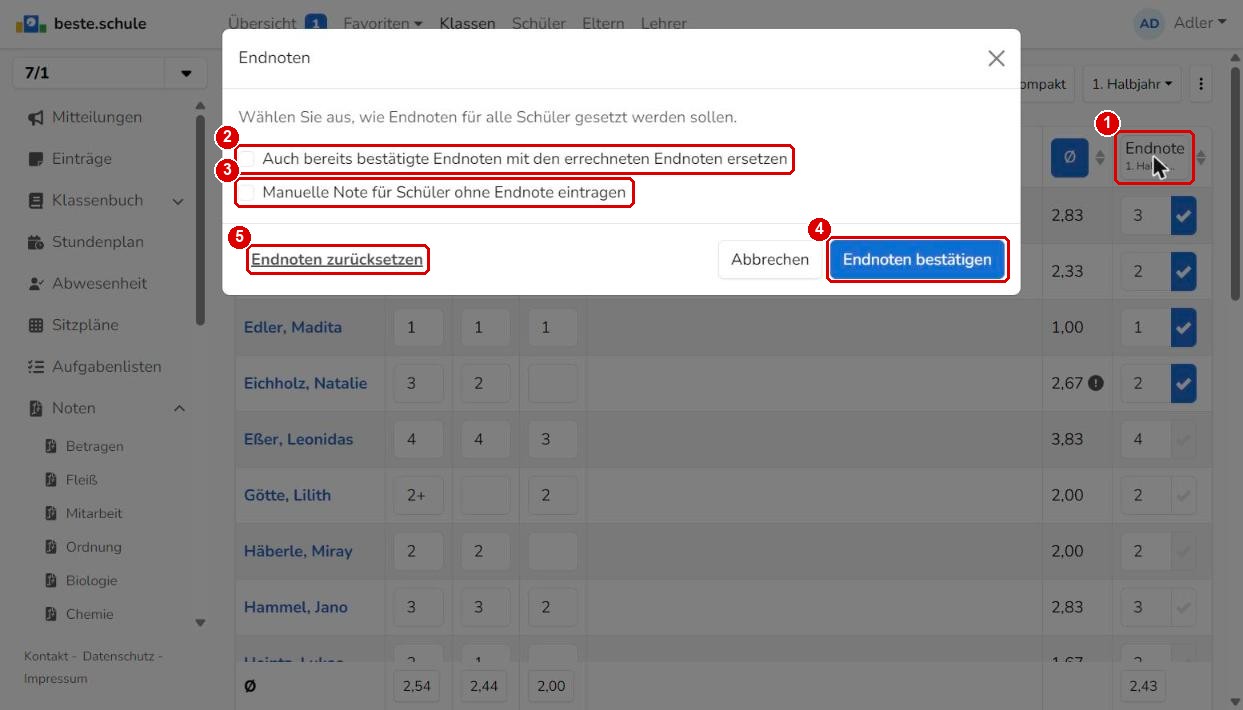This screenshot has width=1243, height=710.
Task: Enable replacing already confirmed Endnoten checkbox
Action: [x=246, y=159]
